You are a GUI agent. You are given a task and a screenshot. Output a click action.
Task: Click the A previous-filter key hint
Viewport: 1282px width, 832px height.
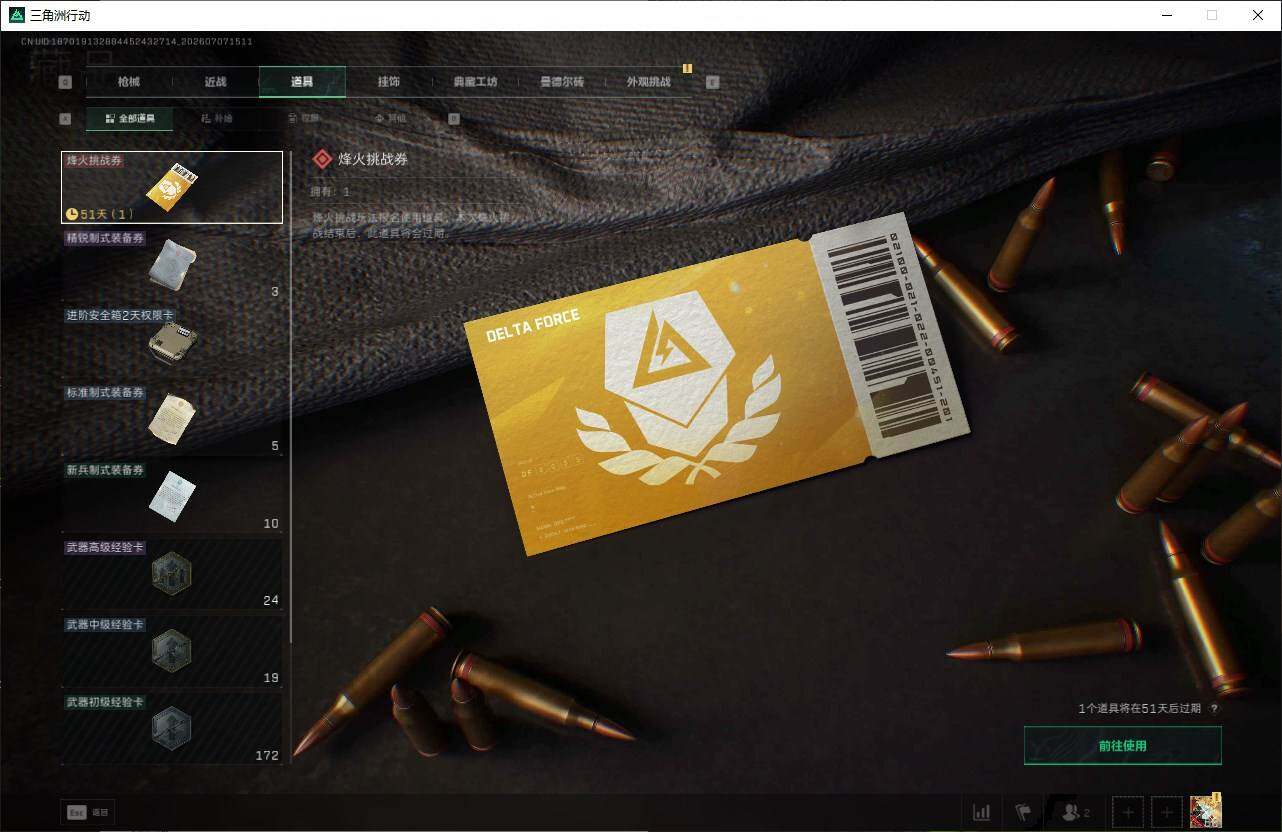click(65, 118)
